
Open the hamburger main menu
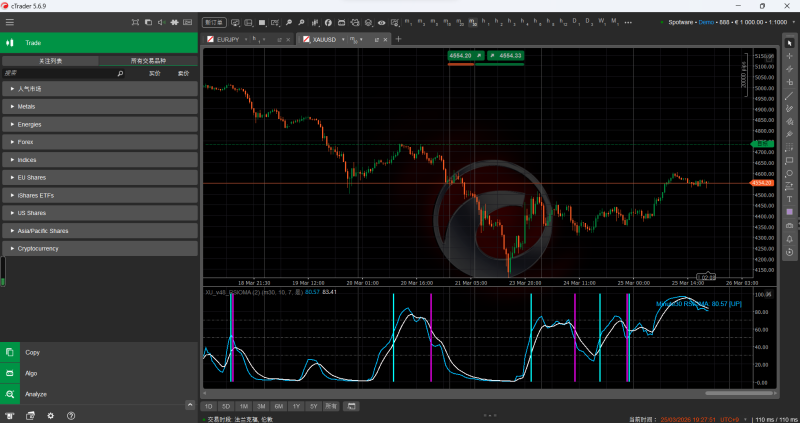(x=10, y=22)
